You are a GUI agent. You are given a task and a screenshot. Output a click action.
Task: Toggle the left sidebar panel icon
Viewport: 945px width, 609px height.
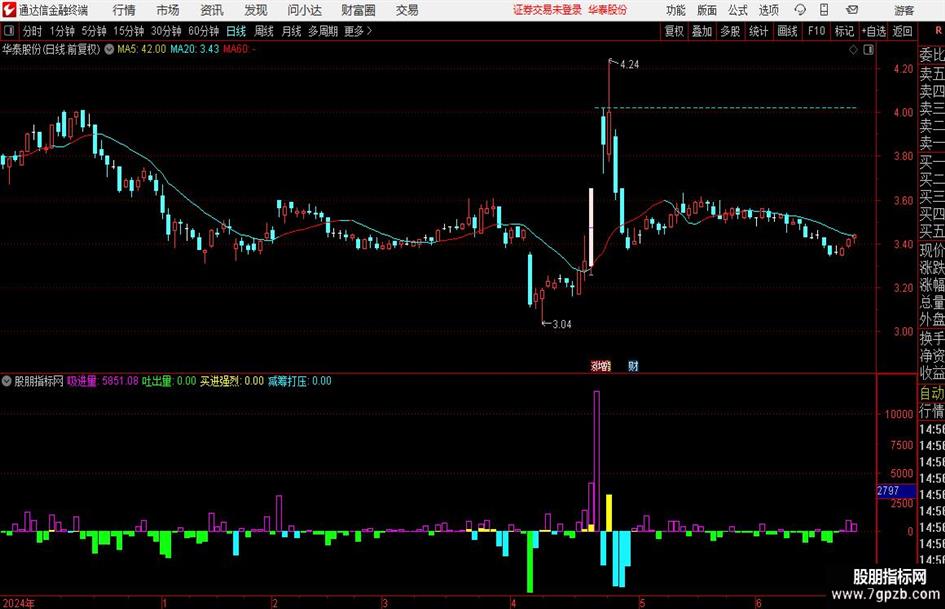pyautogui.click(x=9, y=31)
